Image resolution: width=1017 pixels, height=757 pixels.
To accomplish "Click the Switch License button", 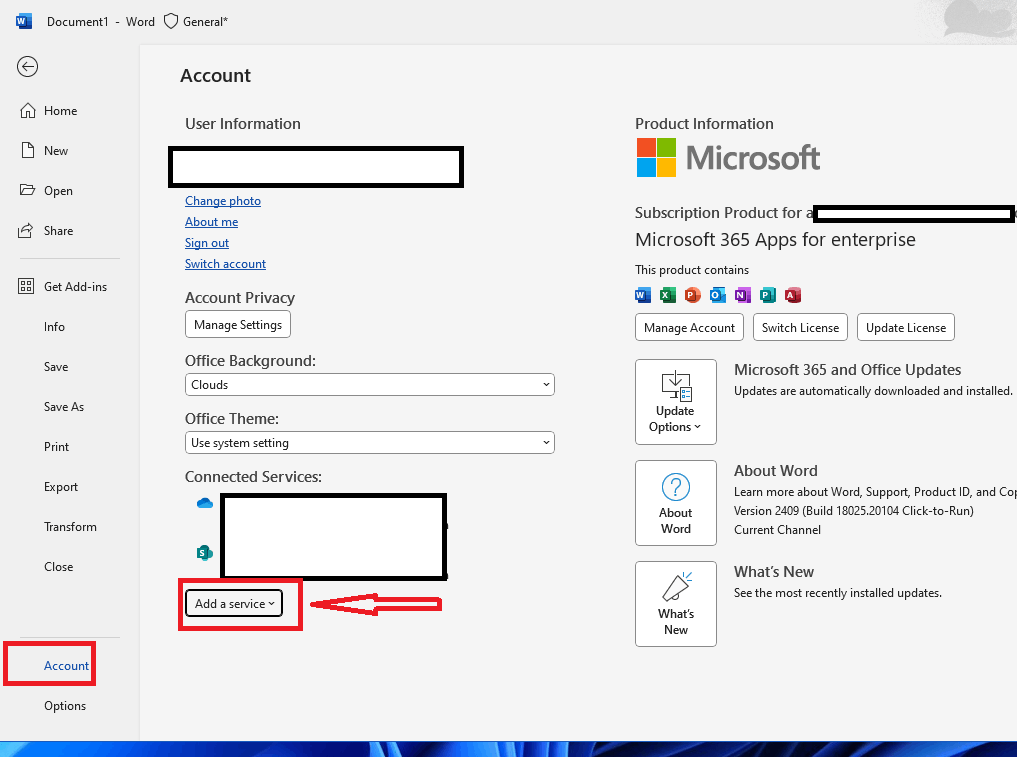I will click(x=800, y=328).
